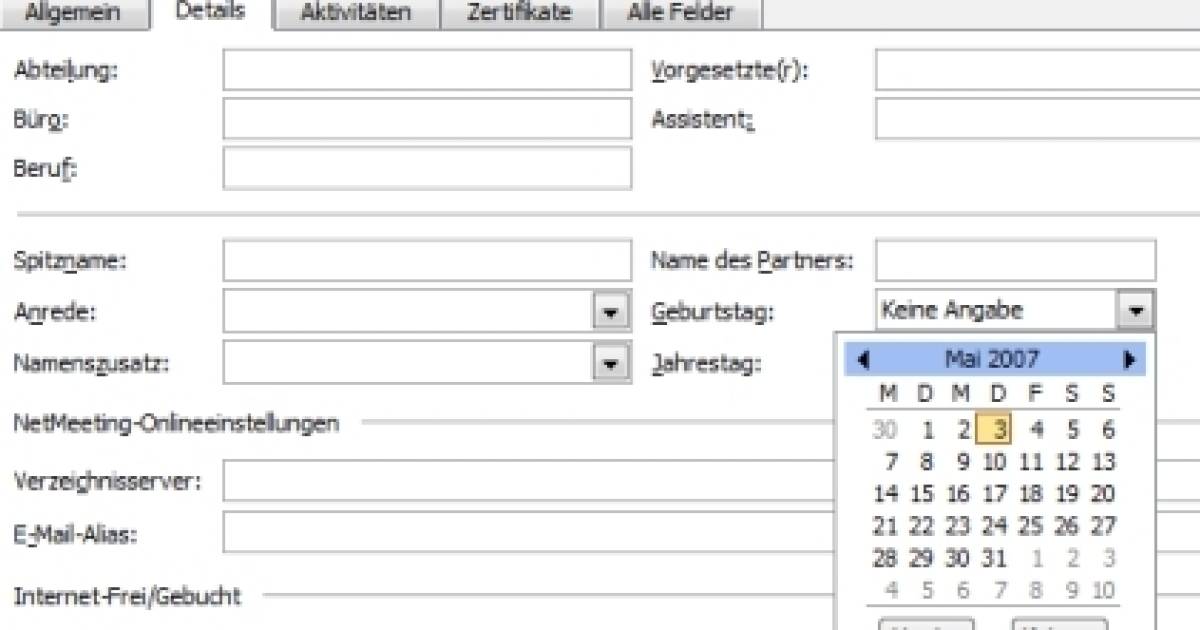Click the NetMeeting-Onlineeinstellungen heading

click(x=176, y=423)
